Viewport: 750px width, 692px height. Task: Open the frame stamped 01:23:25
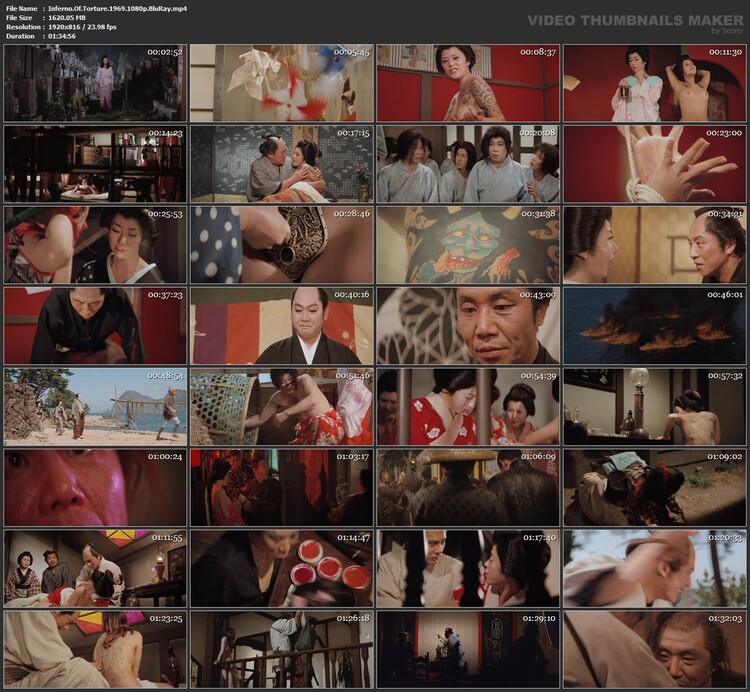coord(95,649)
